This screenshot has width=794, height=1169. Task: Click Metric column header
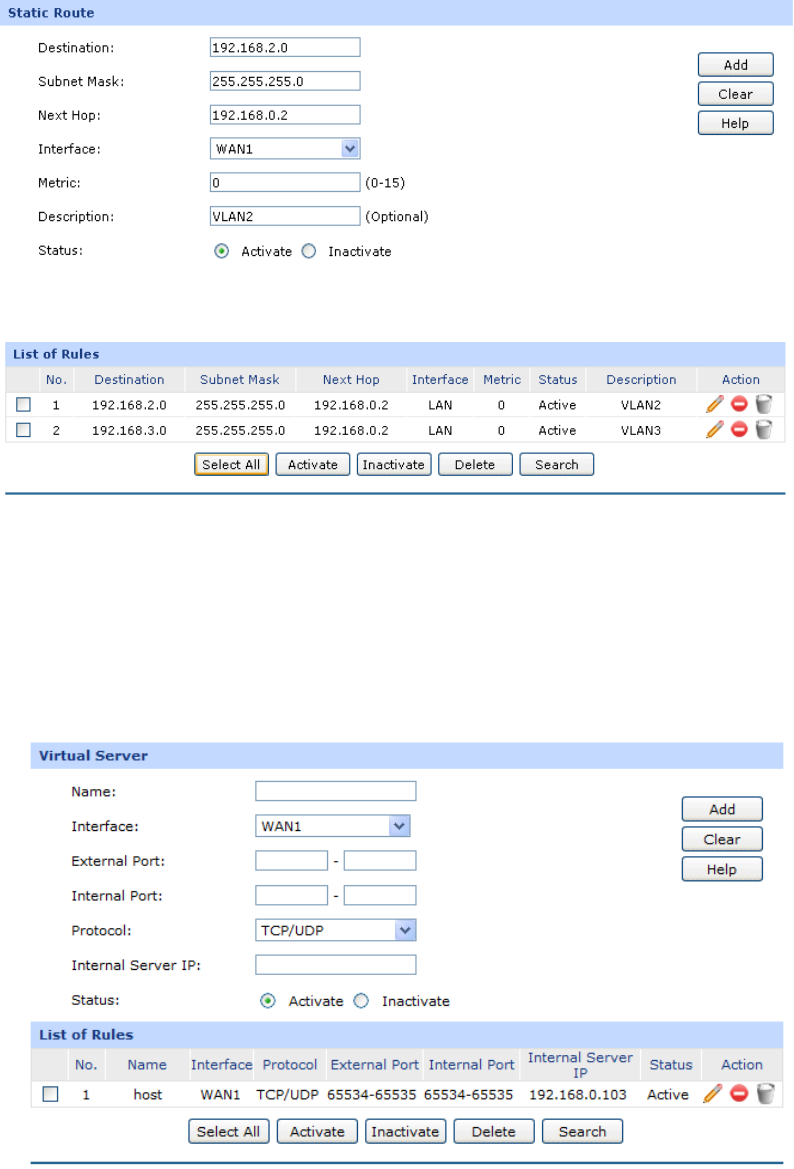pyautogui.click(x=502, y=379)
